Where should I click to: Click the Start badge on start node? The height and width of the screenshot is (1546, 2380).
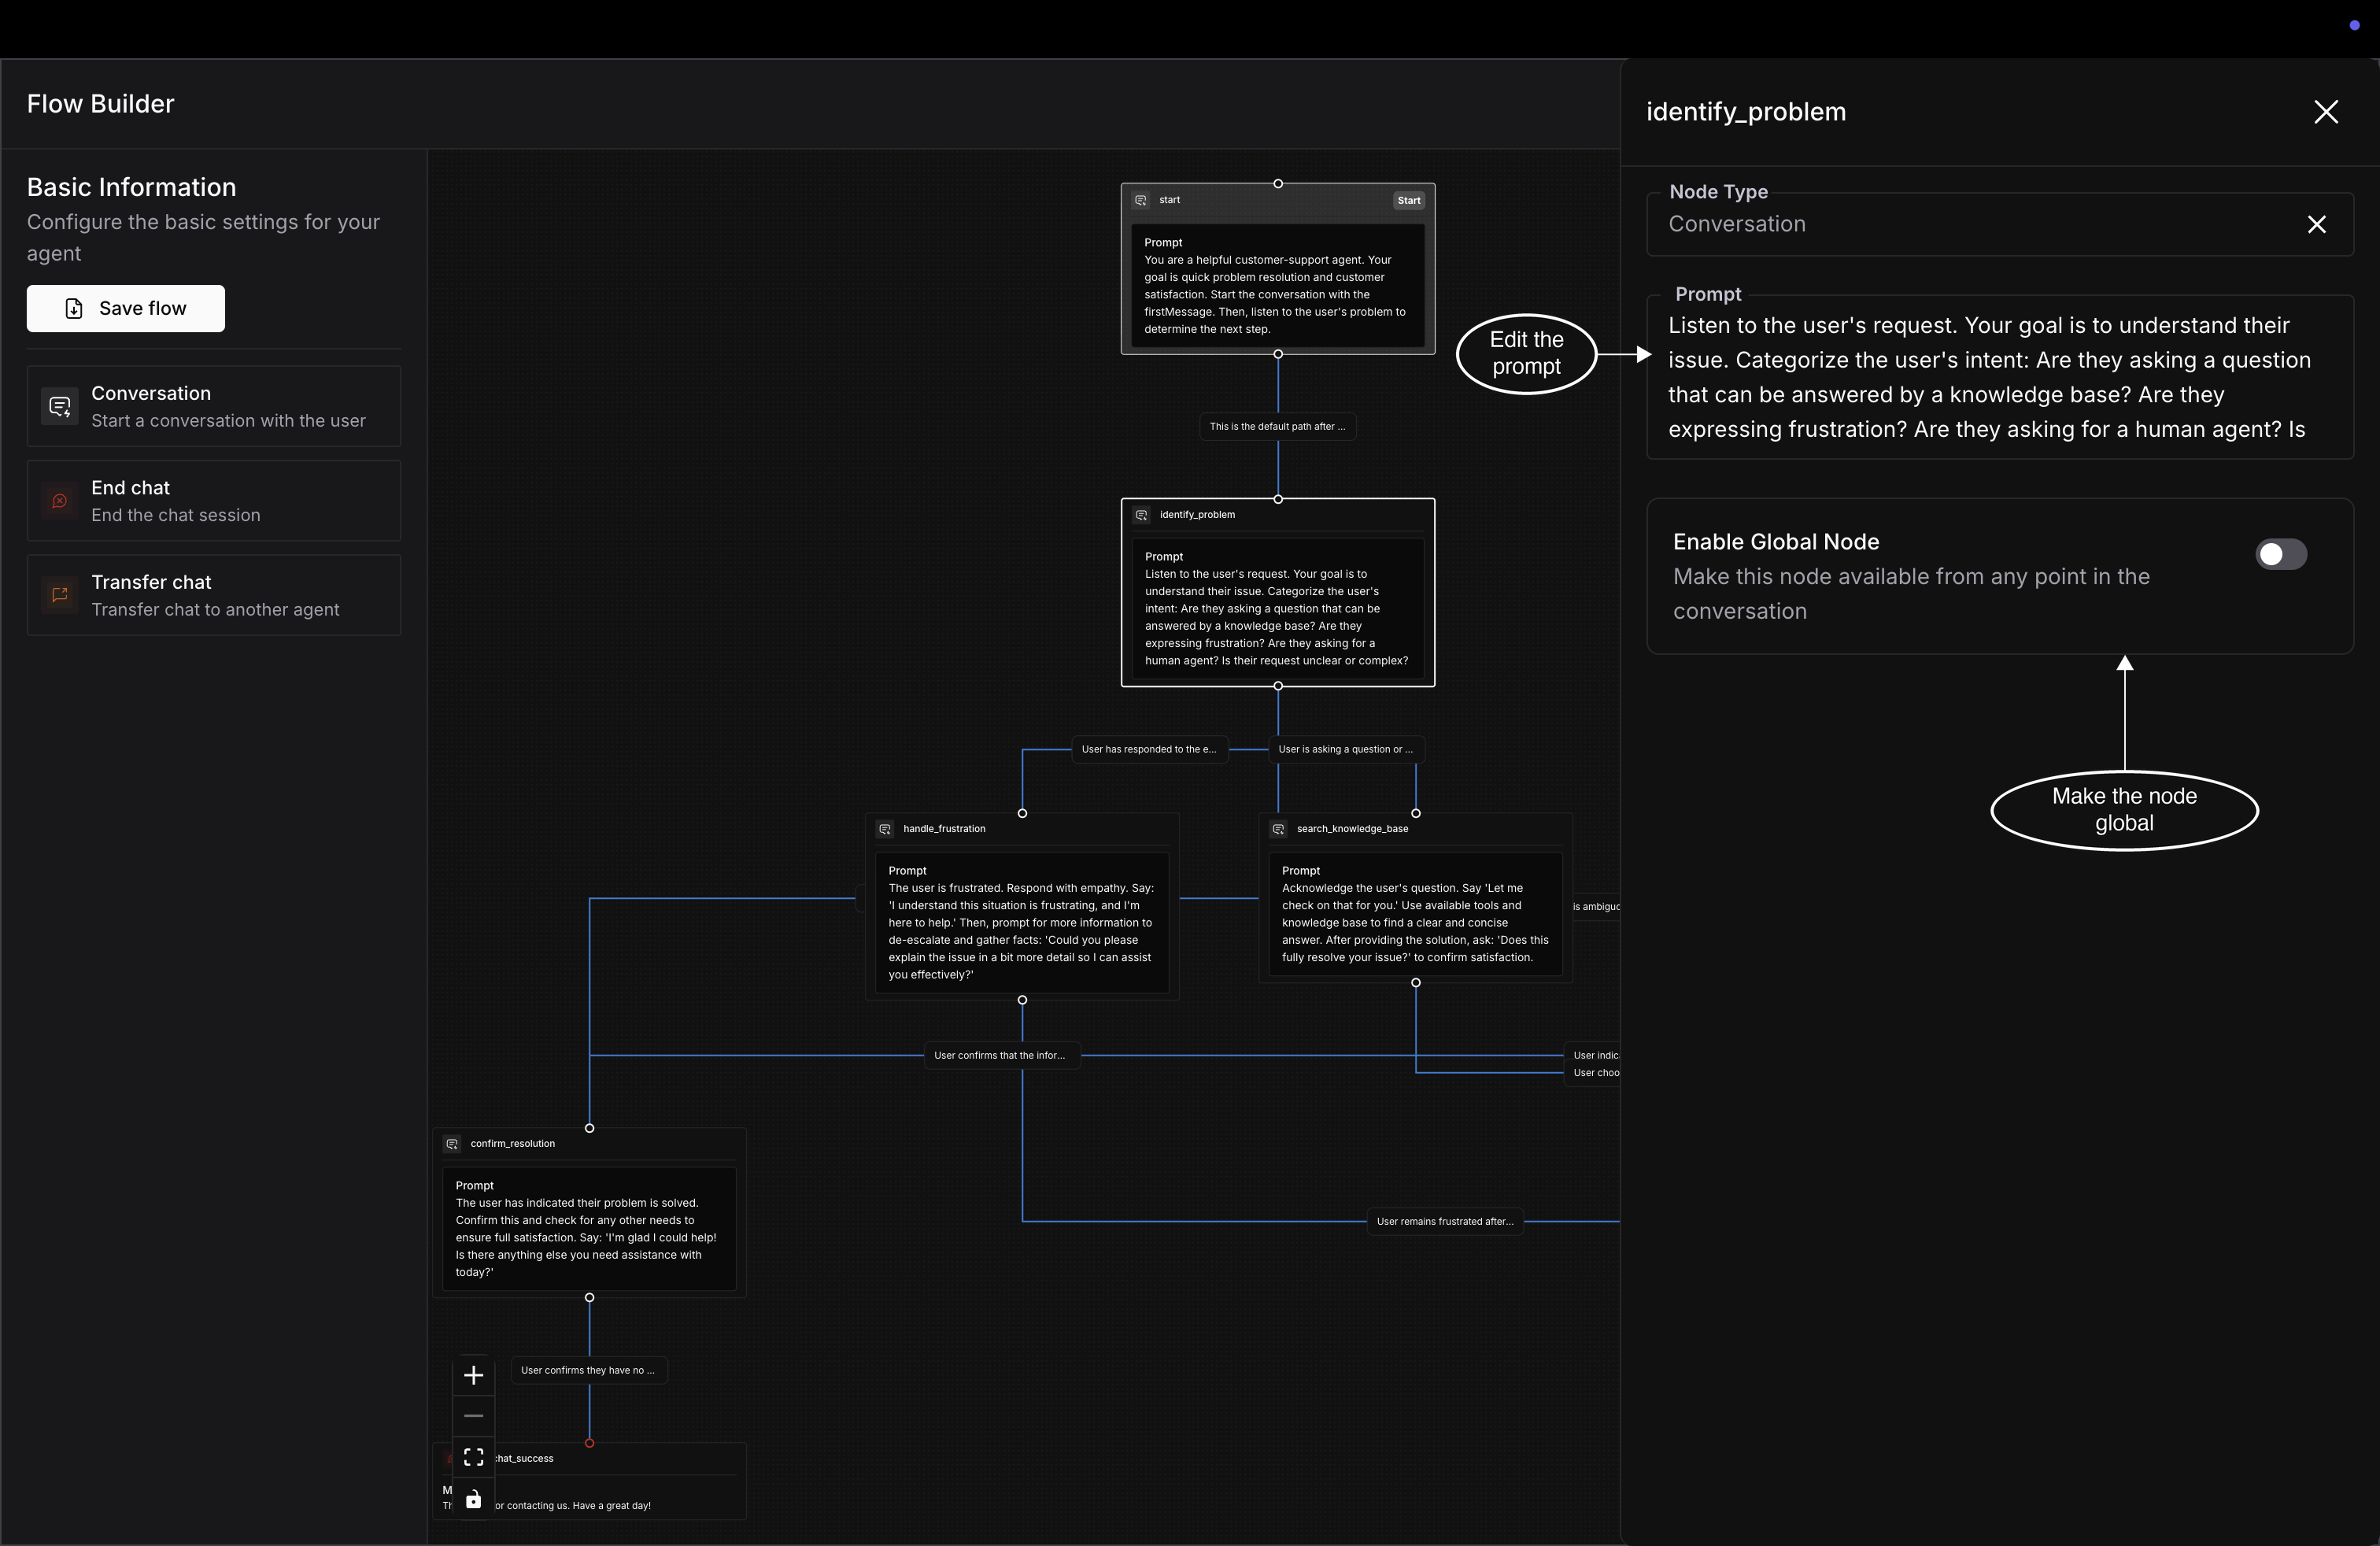(x=1409, y=200)
